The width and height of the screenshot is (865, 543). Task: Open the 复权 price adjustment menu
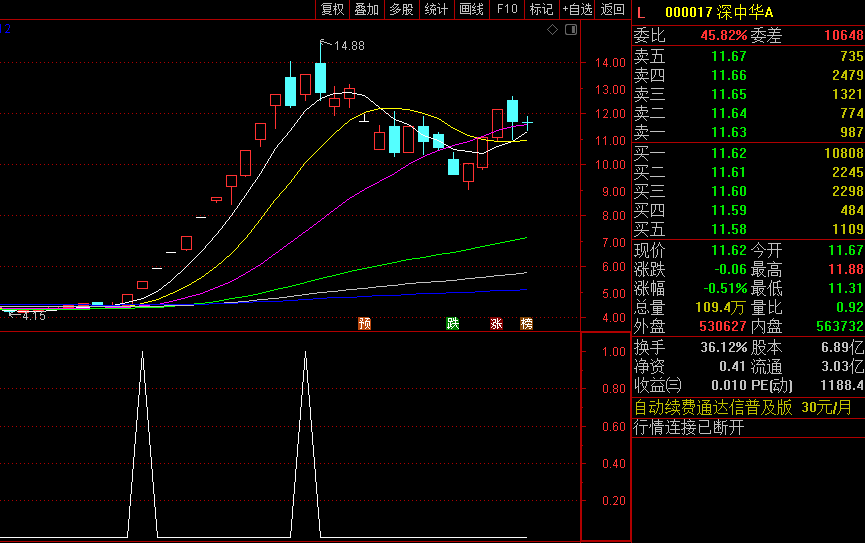point(333,9)
